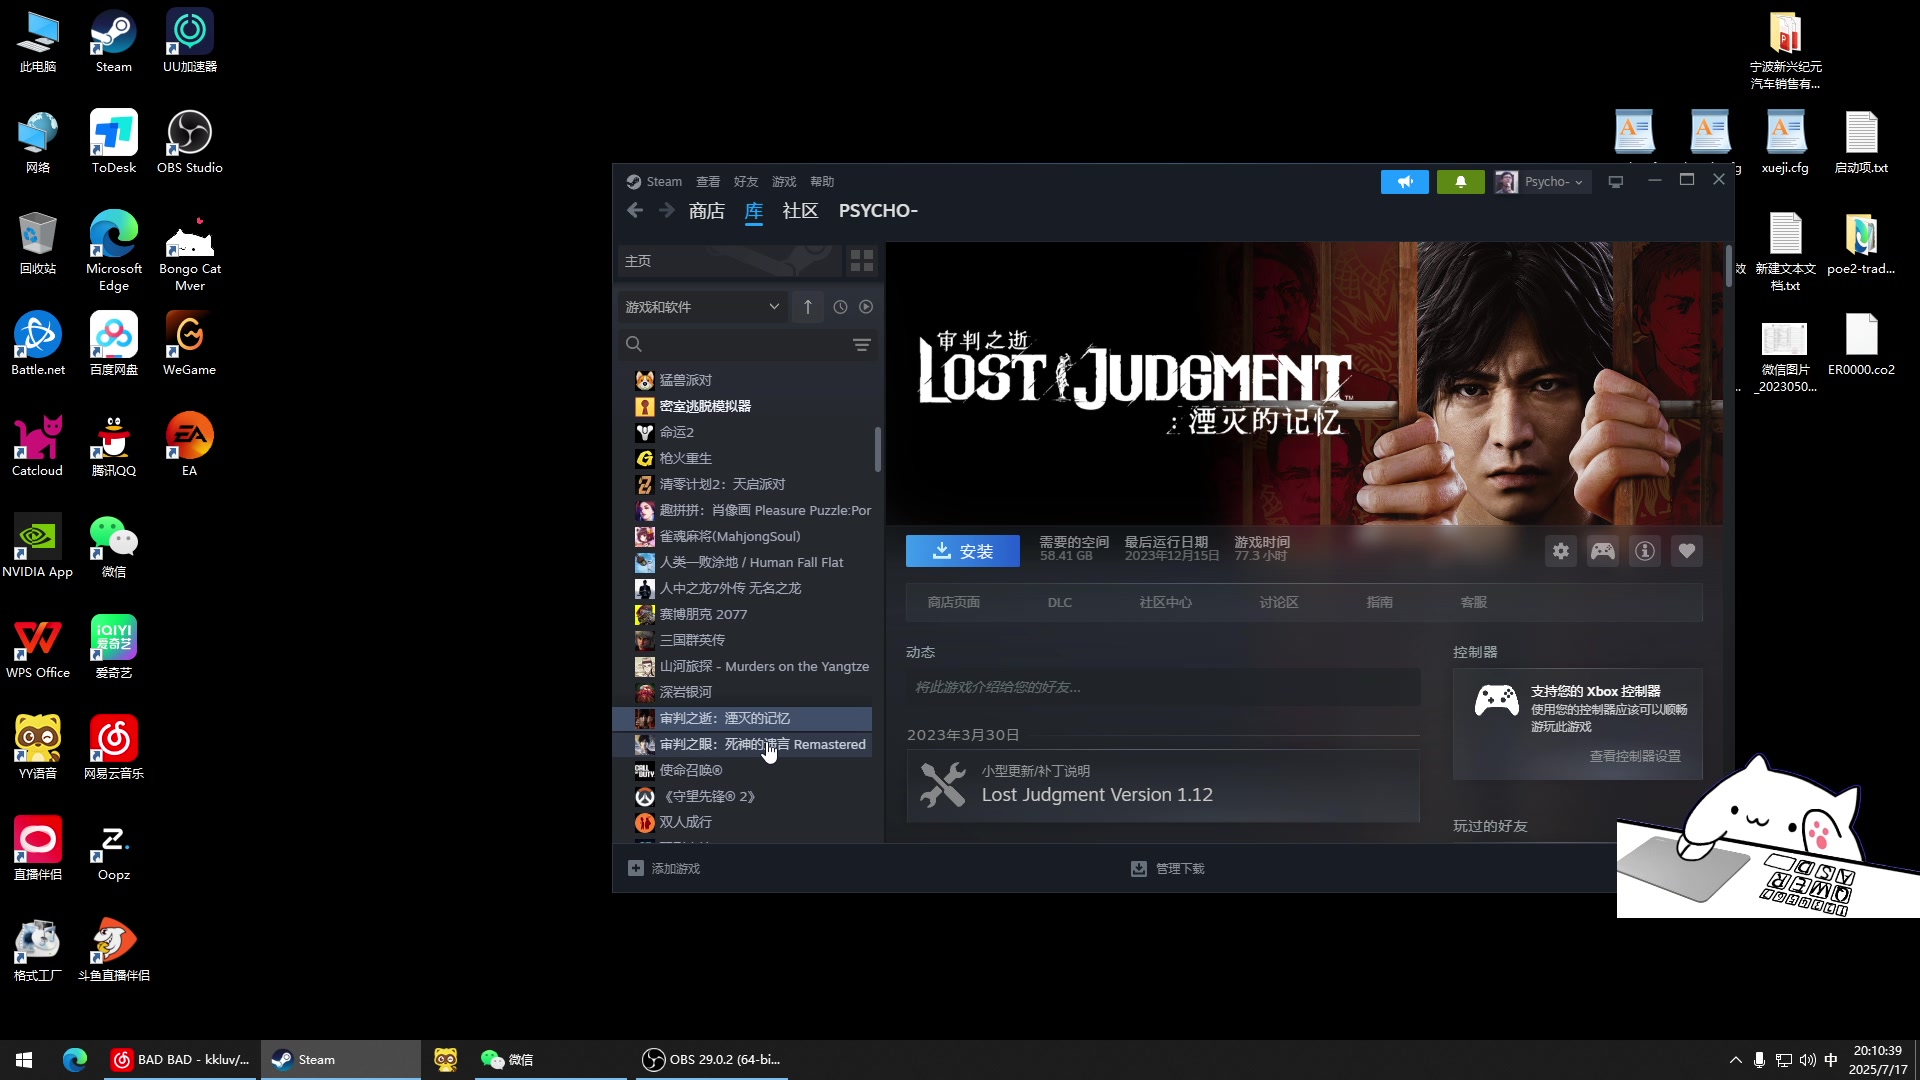The image size is (1920, 1080).
Task: Add Lost Judgment to favorites heart
Action: pyautogui.click(x=1687, y=551)
